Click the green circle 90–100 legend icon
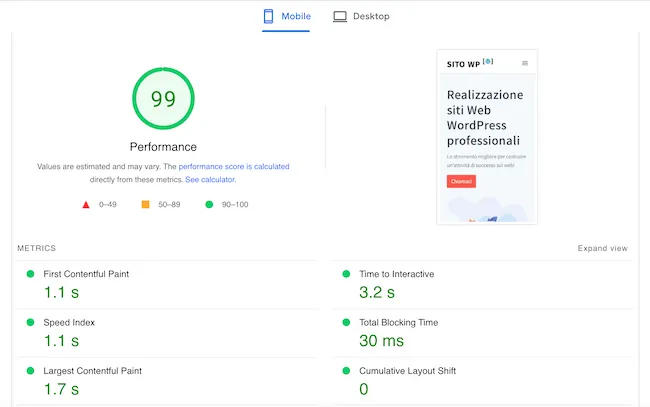Image resolution: width=650 pixels, height=407 pixels. 209,204
